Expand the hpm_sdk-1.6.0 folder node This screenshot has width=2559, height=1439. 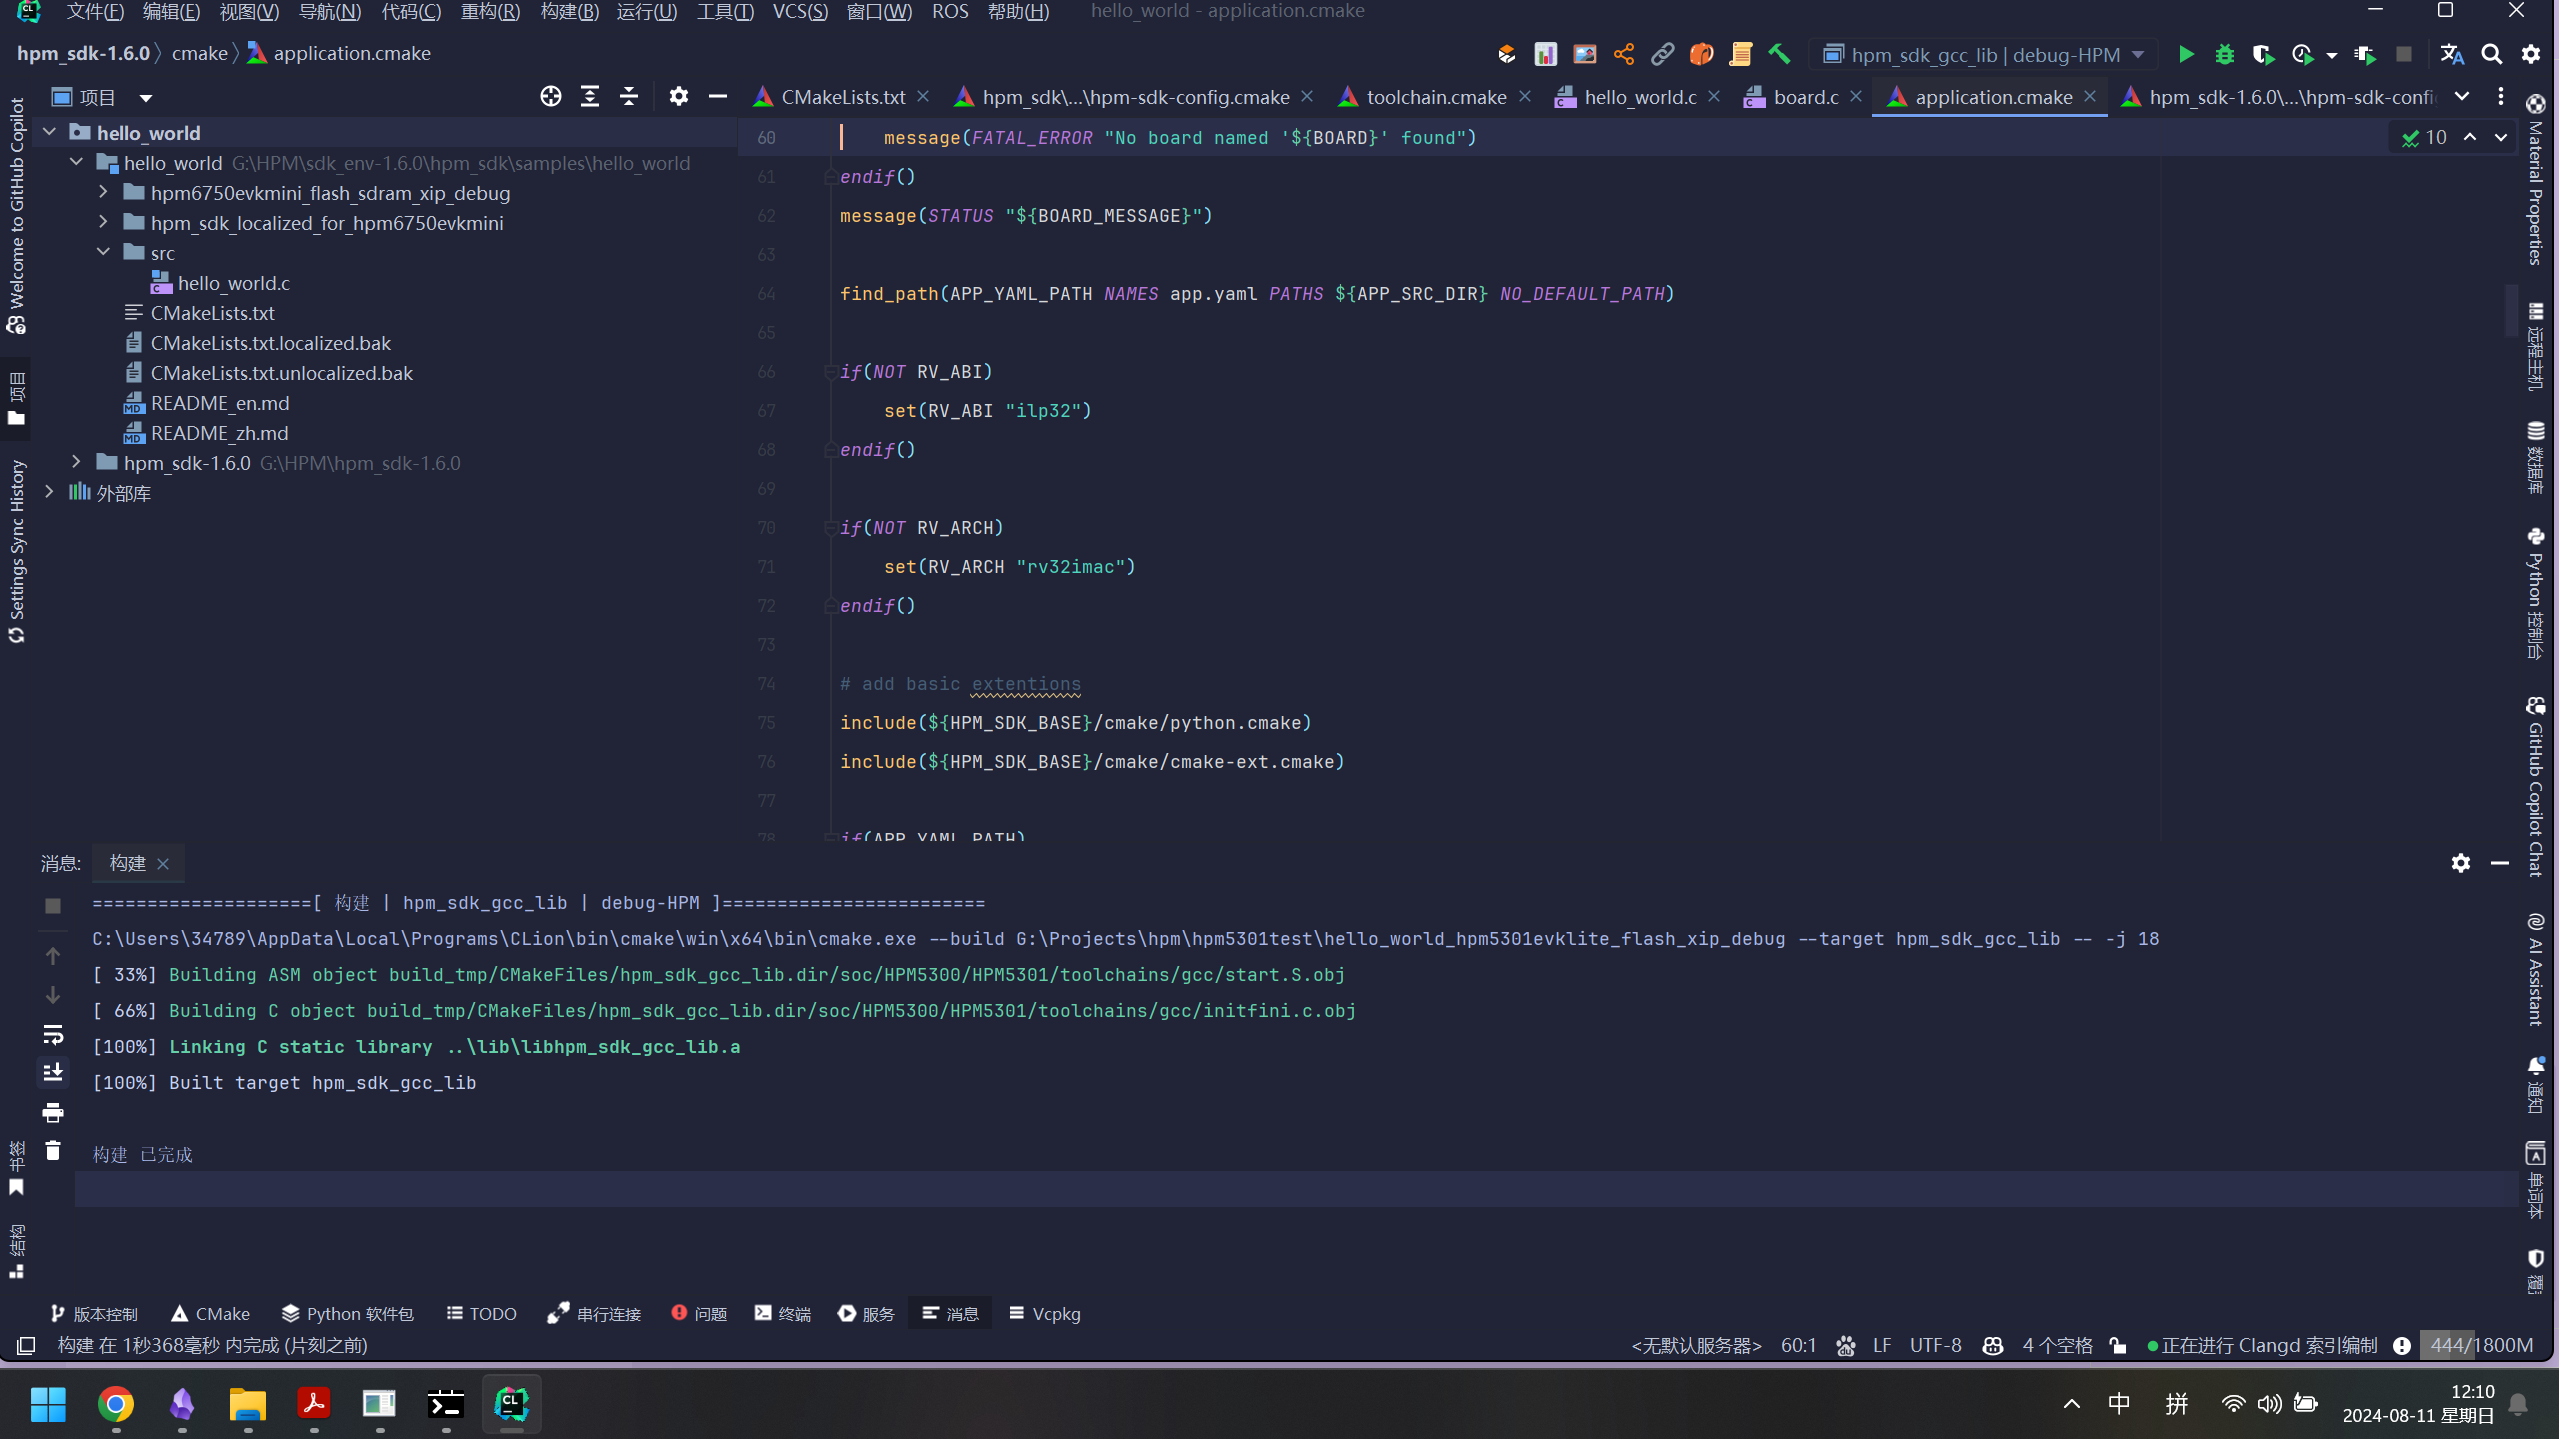76,462
